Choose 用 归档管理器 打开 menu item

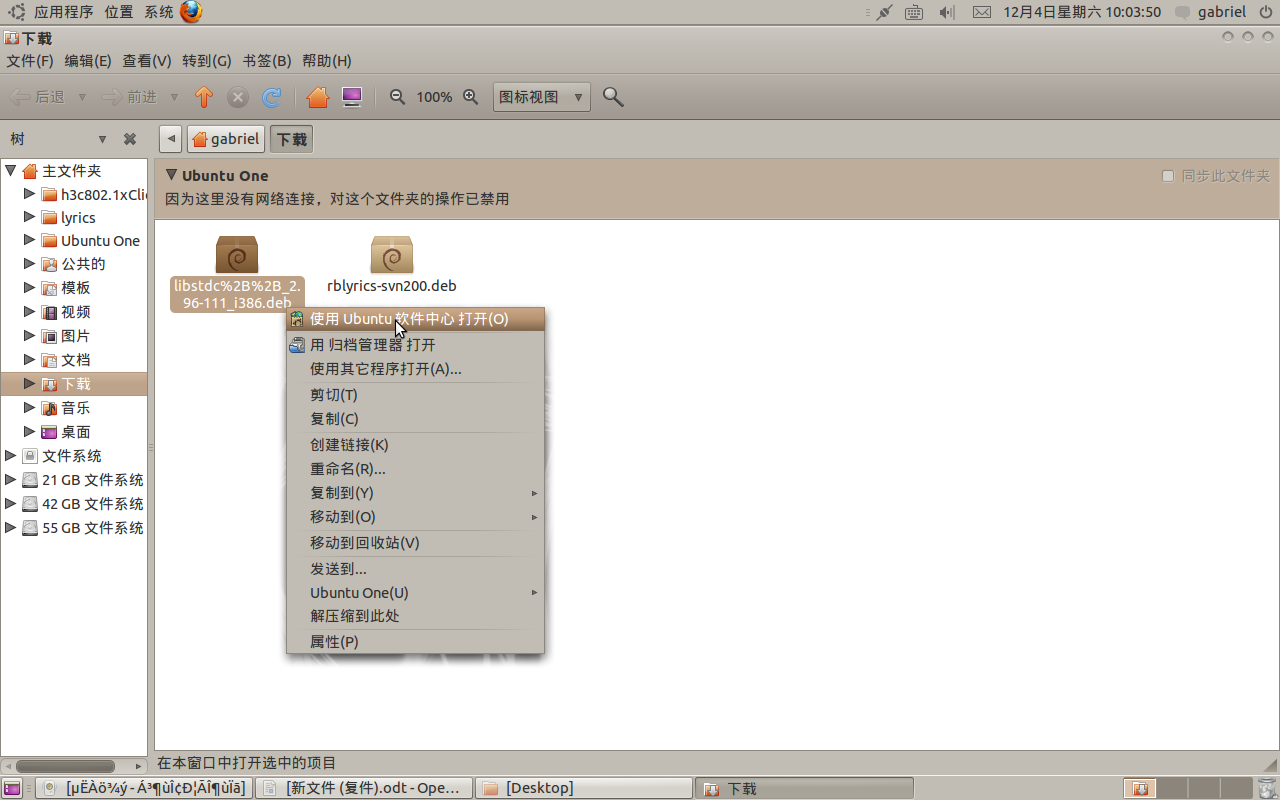(x=416, y=345)
